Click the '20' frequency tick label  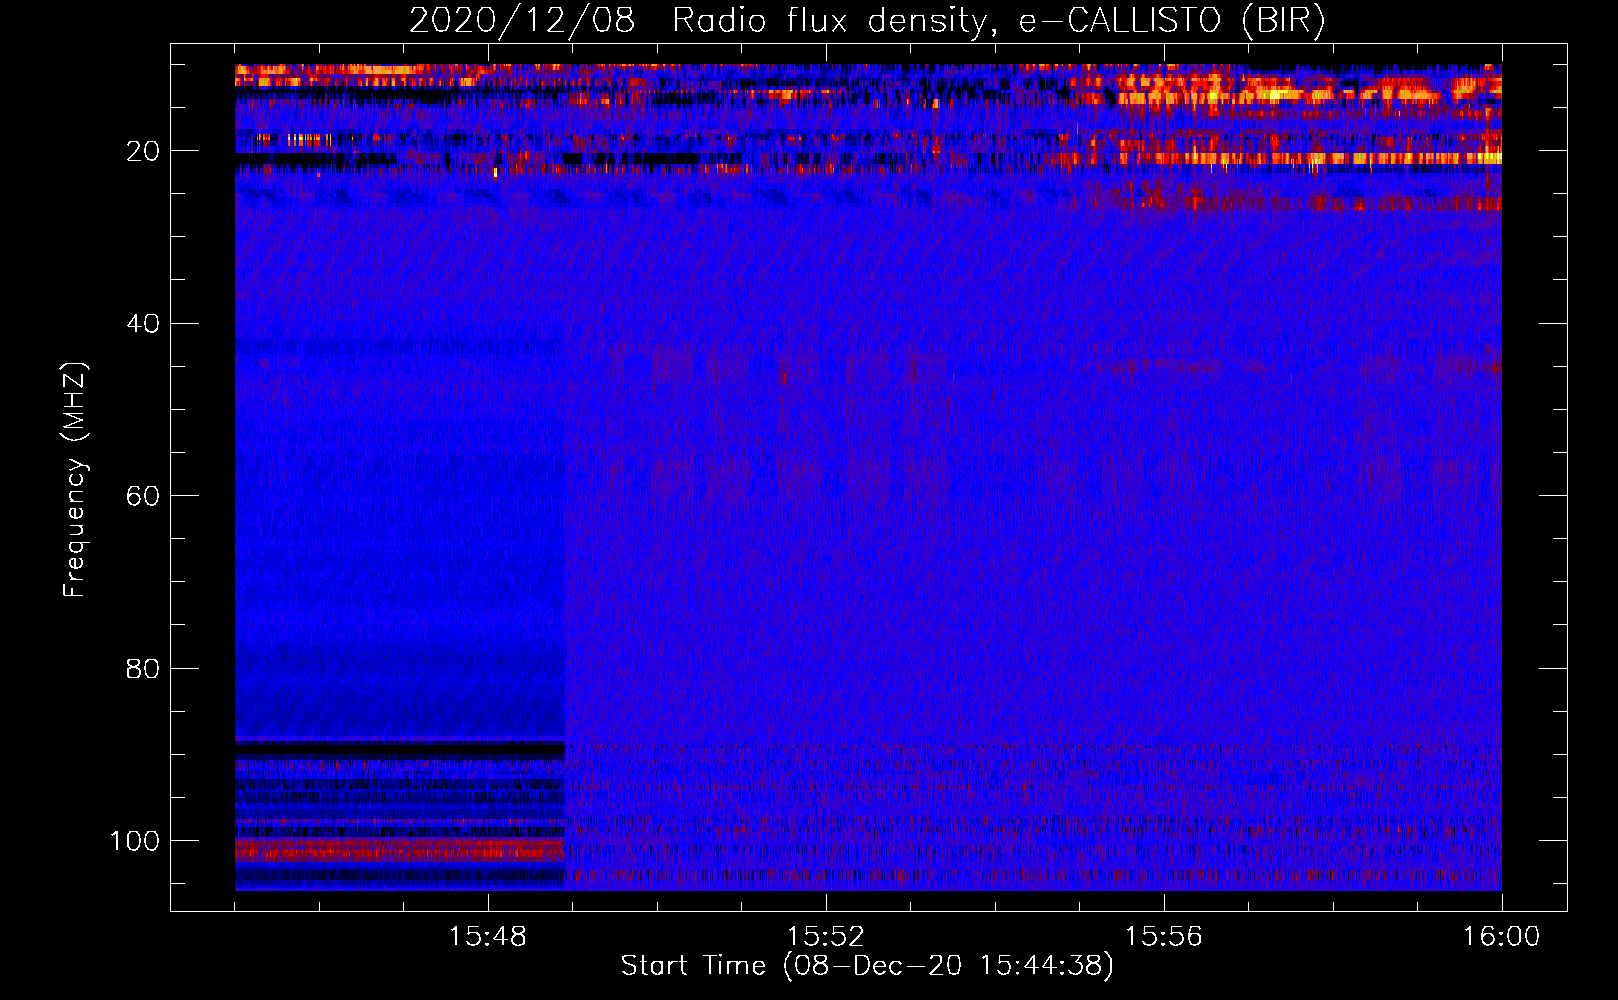[143, 151]
